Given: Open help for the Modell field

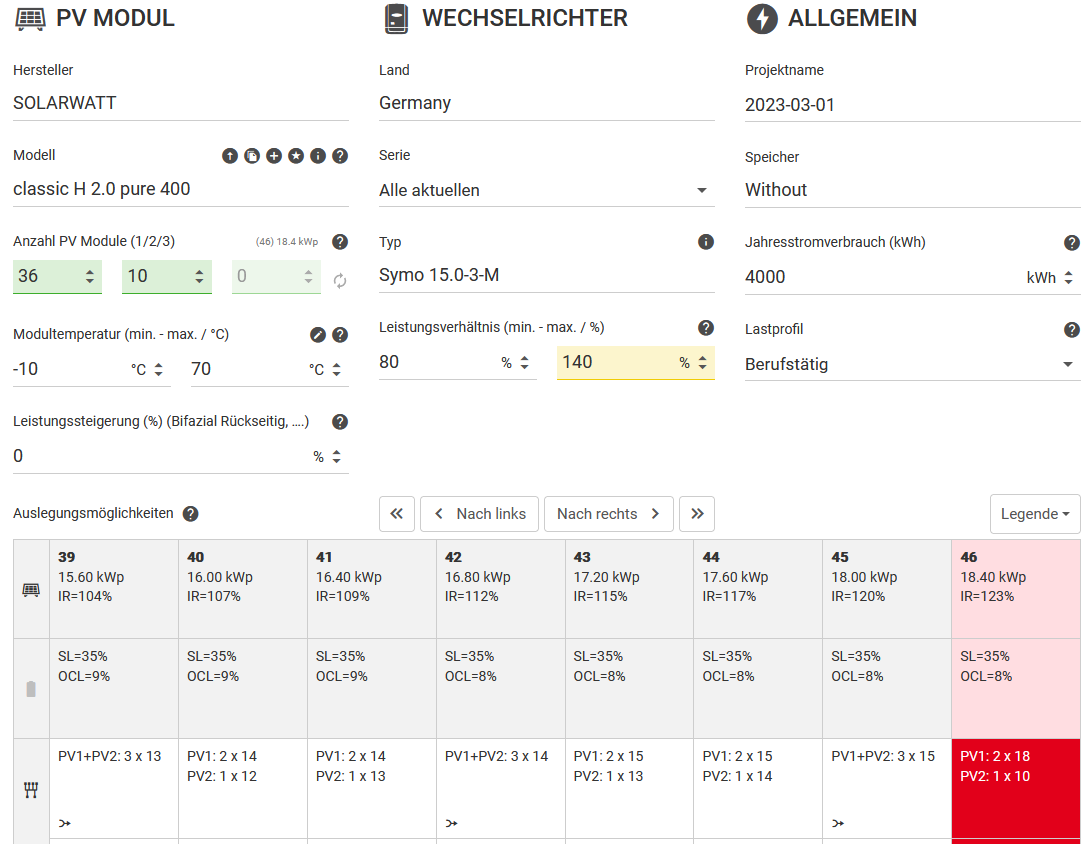Looking at the screenshot, I should point(340,156).
